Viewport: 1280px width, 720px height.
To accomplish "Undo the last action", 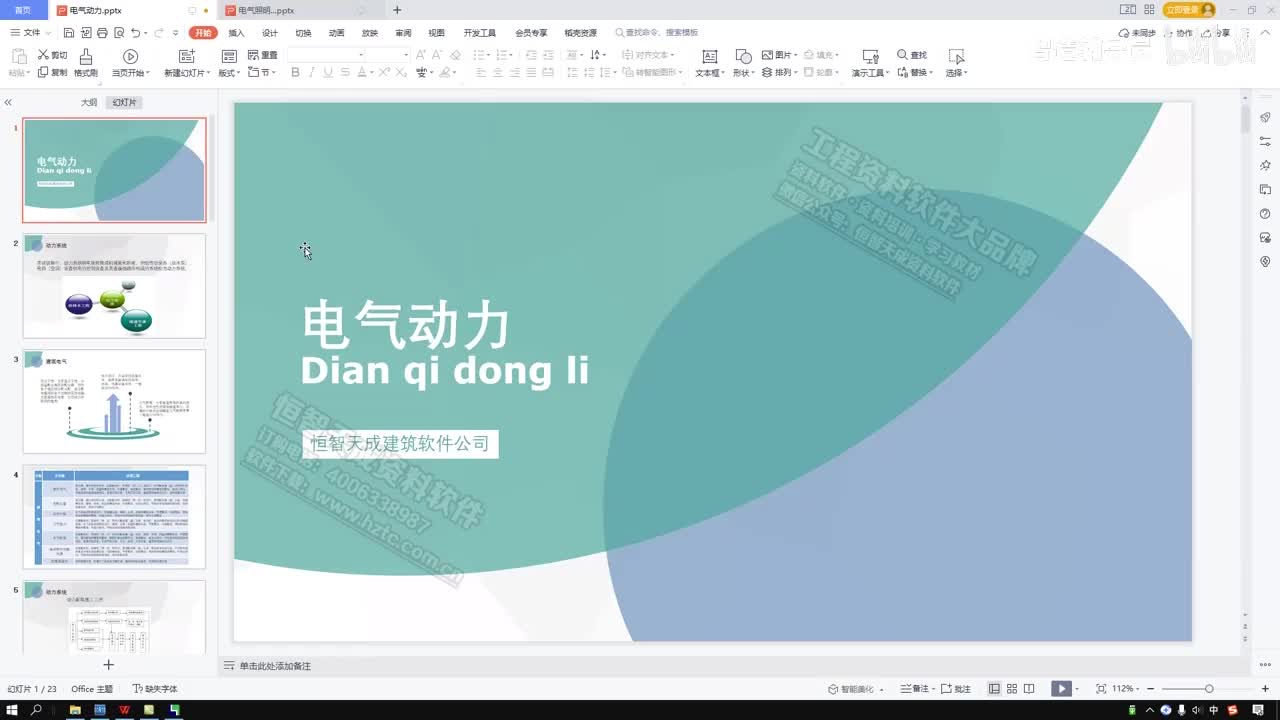I will [x=135, y=33].
